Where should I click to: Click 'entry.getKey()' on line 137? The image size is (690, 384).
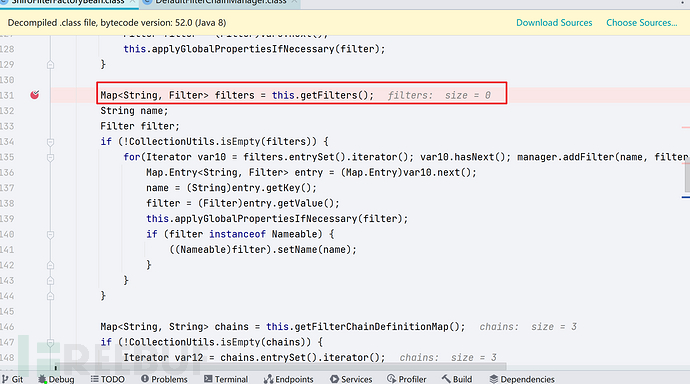(x=271, y=188)
